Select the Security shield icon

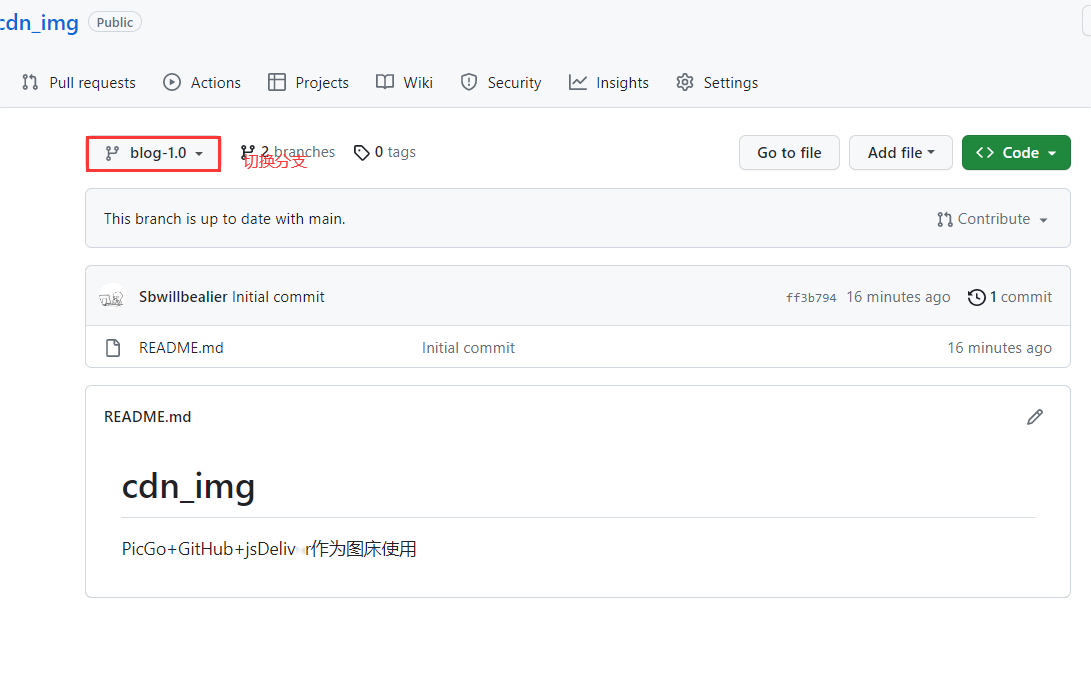pyautogui.click(x=469, y=82)
